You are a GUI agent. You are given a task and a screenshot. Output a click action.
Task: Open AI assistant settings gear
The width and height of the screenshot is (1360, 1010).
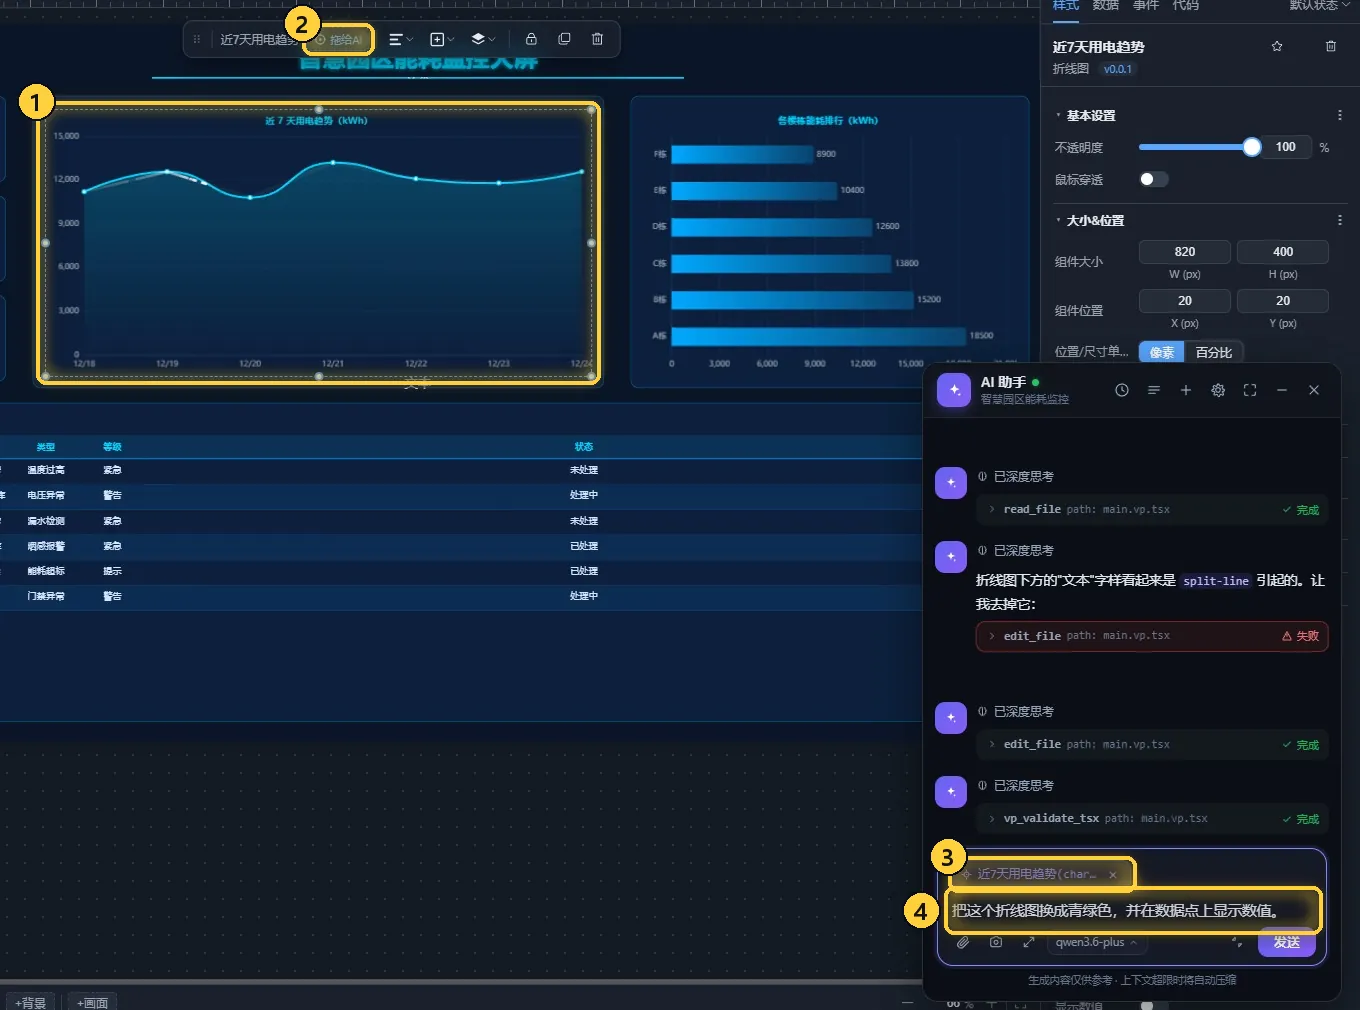pos(1218,390)
